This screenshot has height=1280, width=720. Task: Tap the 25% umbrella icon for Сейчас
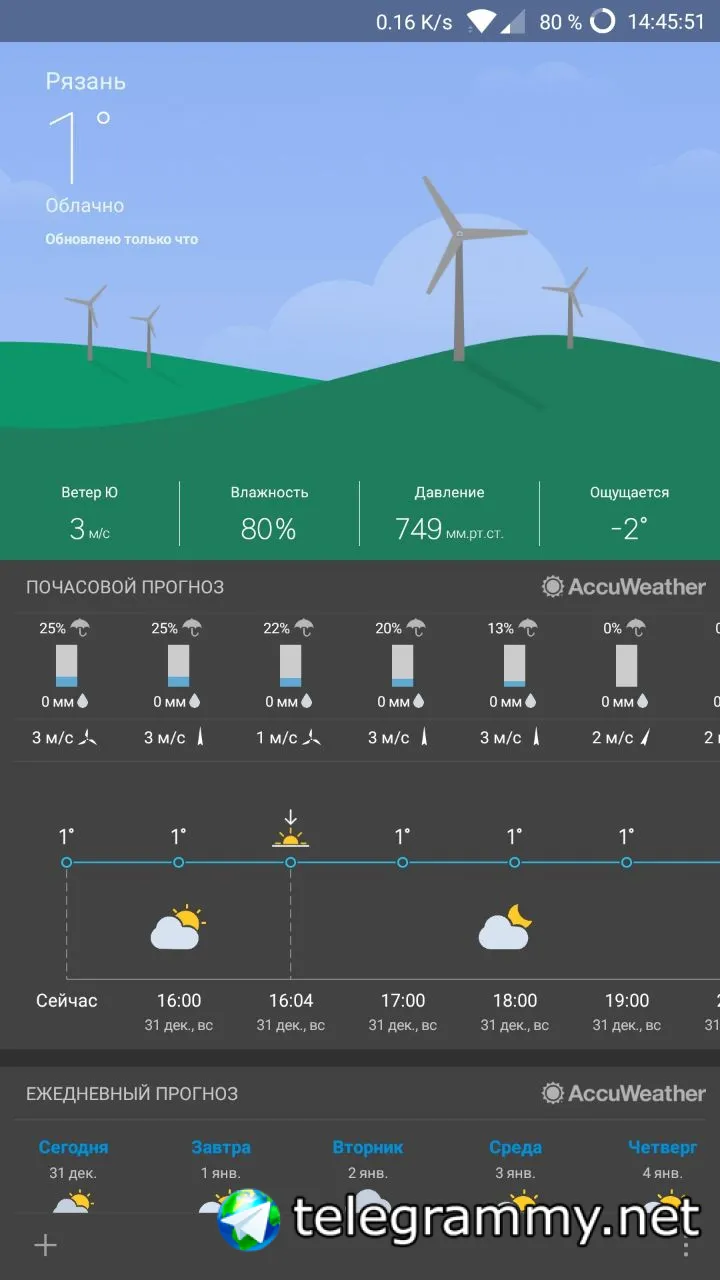(x=80, y=628)
